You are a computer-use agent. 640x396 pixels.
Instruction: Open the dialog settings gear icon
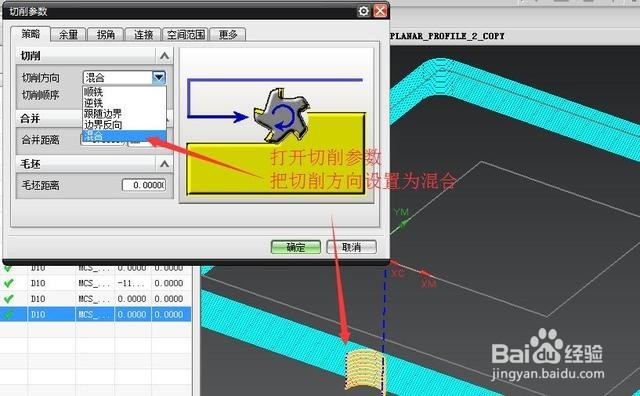363,11
